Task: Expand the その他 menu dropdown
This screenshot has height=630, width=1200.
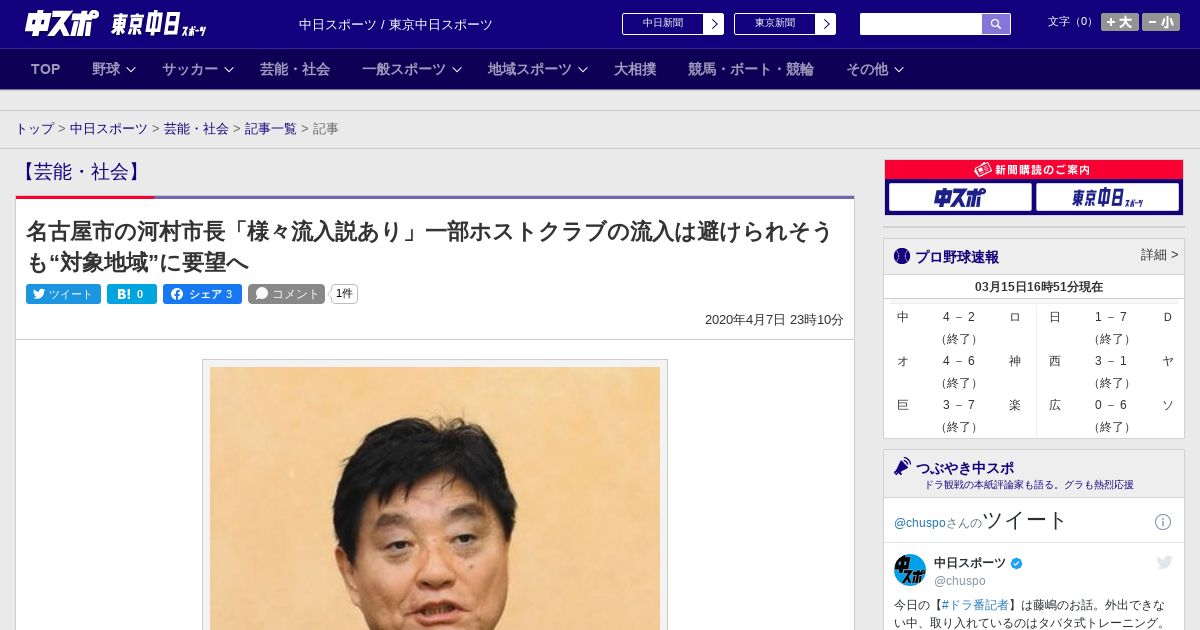Action: [x=874, y=69]
